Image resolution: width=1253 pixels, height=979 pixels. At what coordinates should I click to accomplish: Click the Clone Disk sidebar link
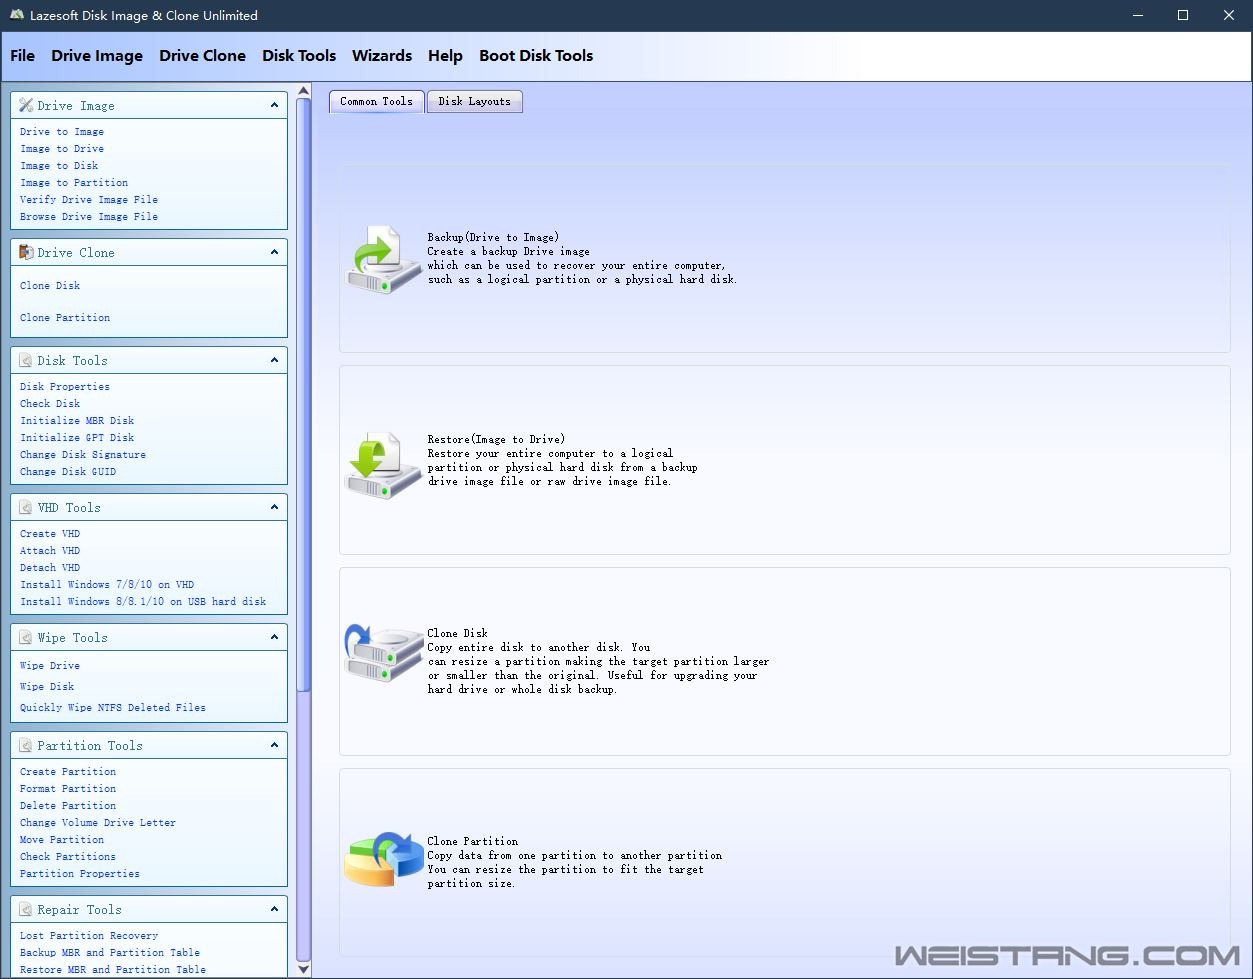(50, 286)
